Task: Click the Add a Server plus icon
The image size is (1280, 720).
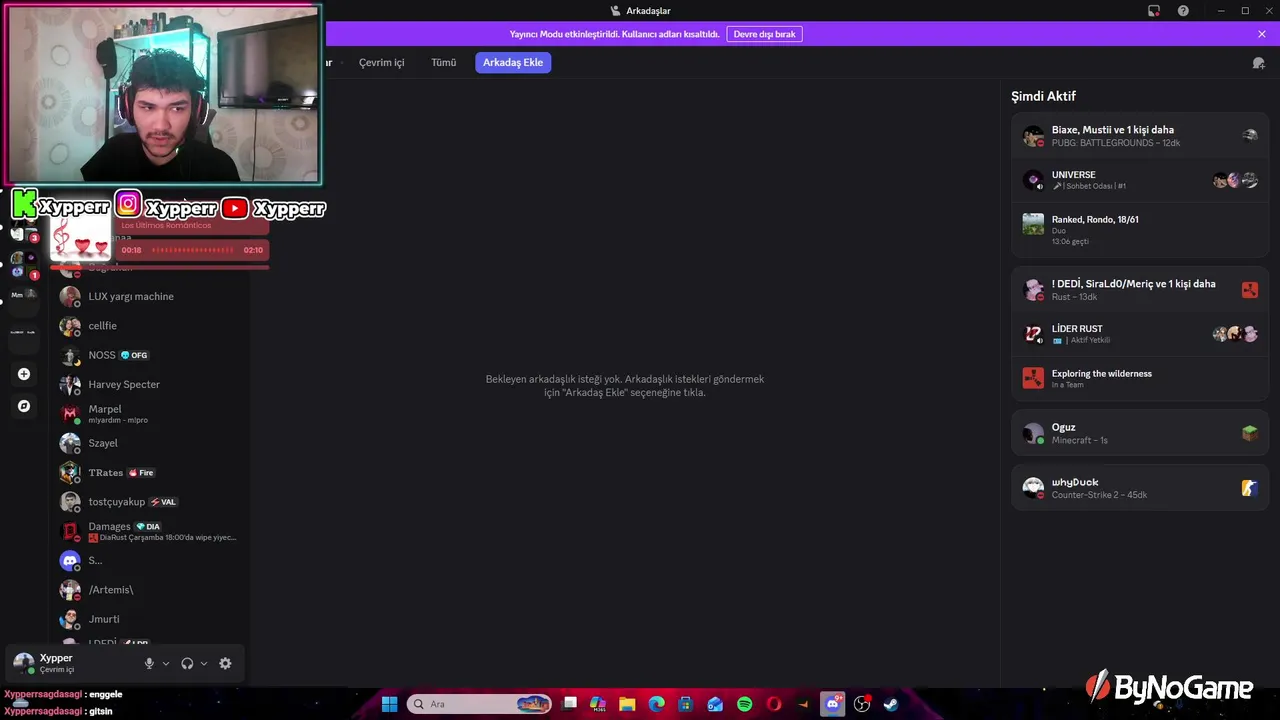Action: (24, 374)
